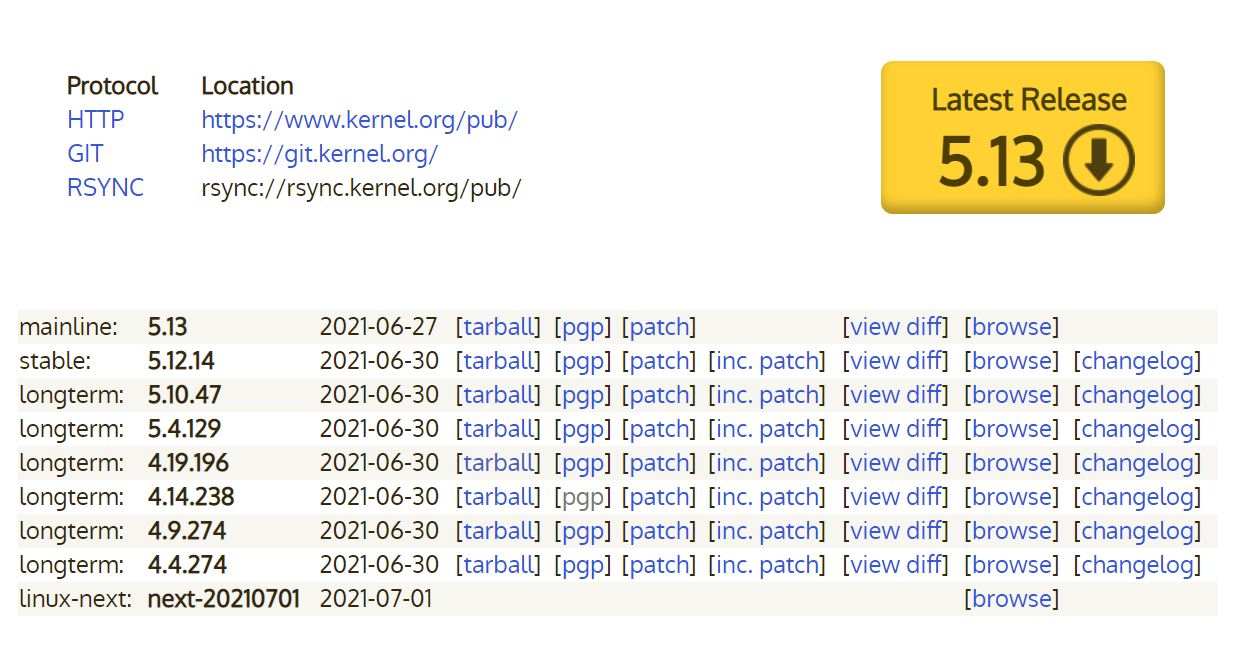Get the patch for longterm 5.10.47
The width and height of the screenshot is (1237, 660).
pos(659,395)
